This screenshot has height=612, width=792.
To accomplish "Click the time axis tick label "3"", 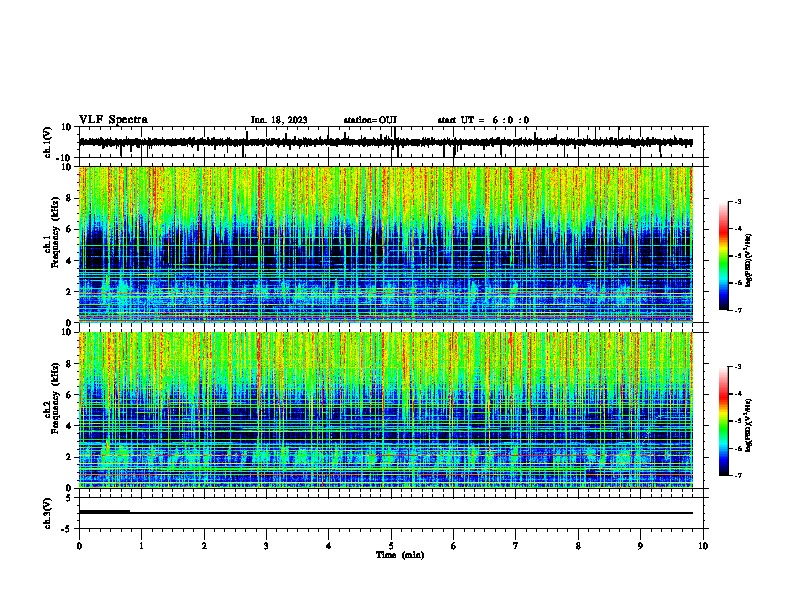I will point(266,546).
